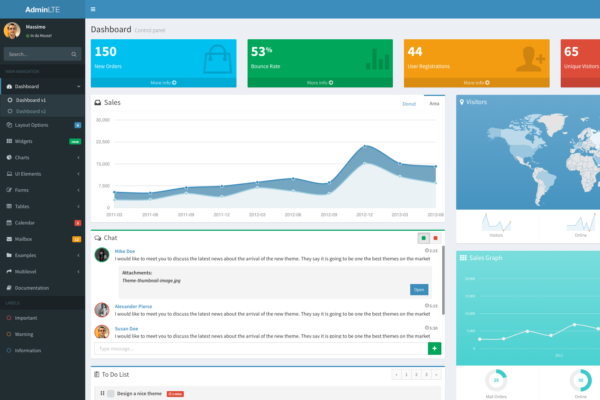600x400 pixels.
Task: Expand the Examples submenu arrow
Action: pyautogui.click(x=78, y=255)
